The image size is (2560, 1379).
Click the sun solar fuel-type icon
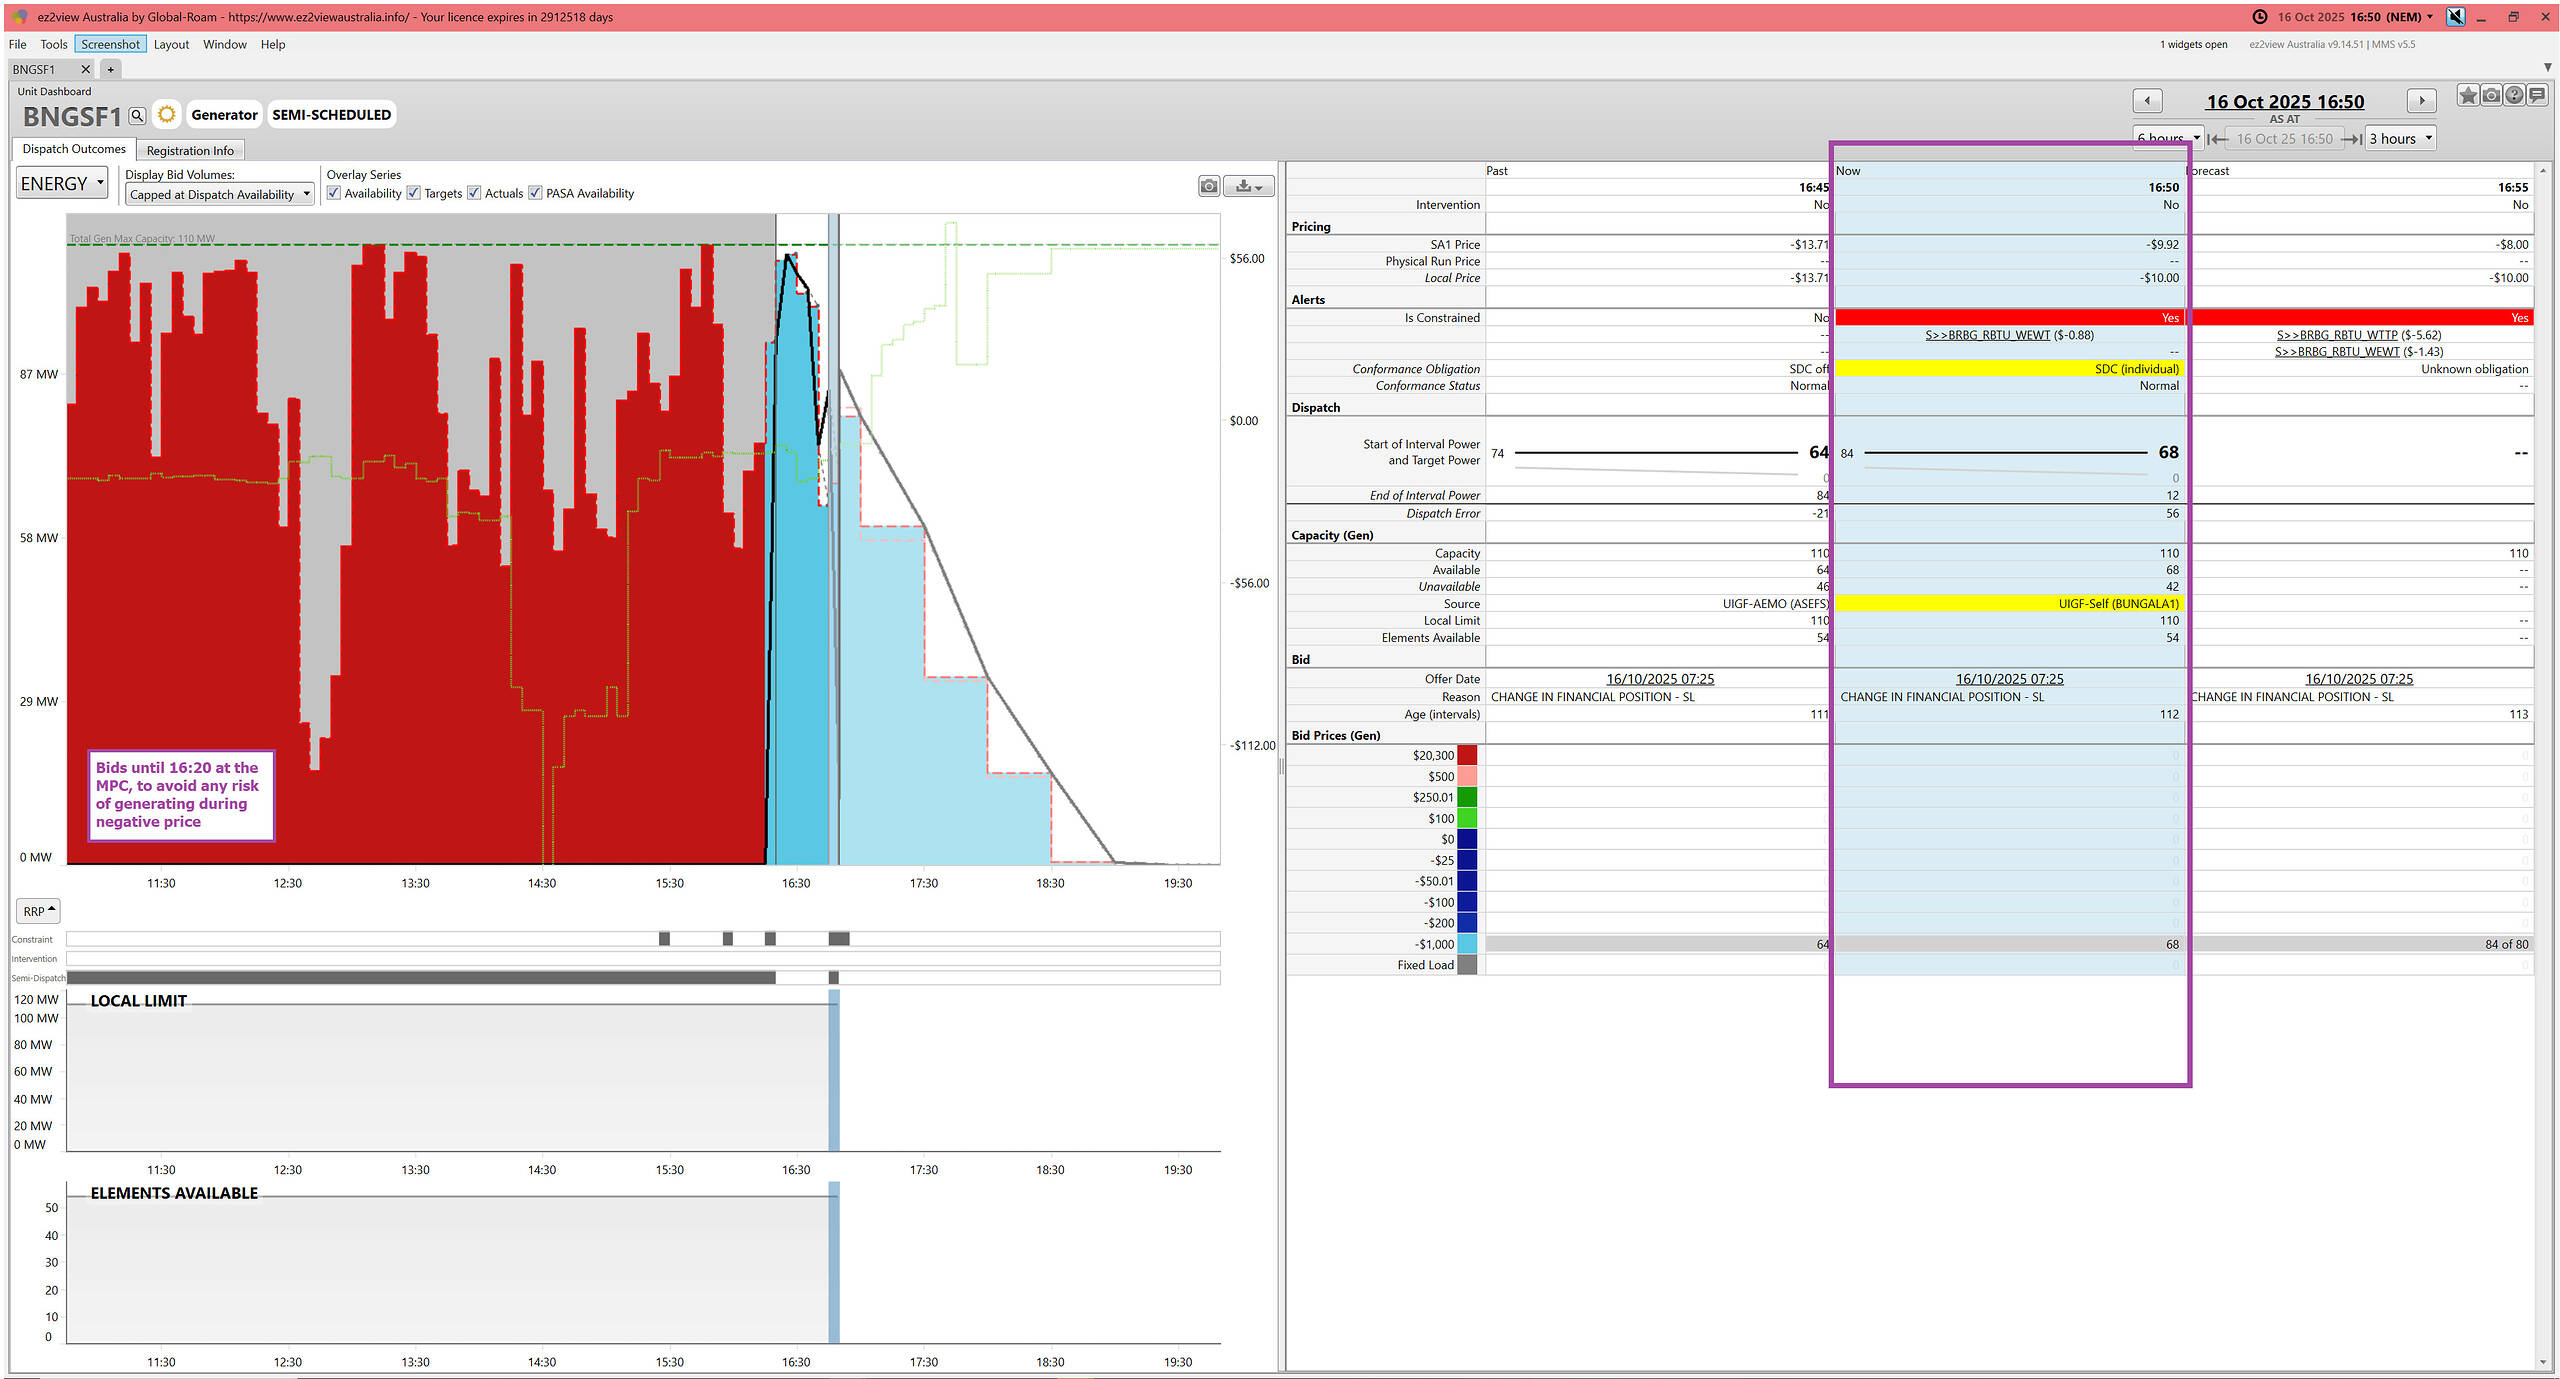click(x=167, y=115)
